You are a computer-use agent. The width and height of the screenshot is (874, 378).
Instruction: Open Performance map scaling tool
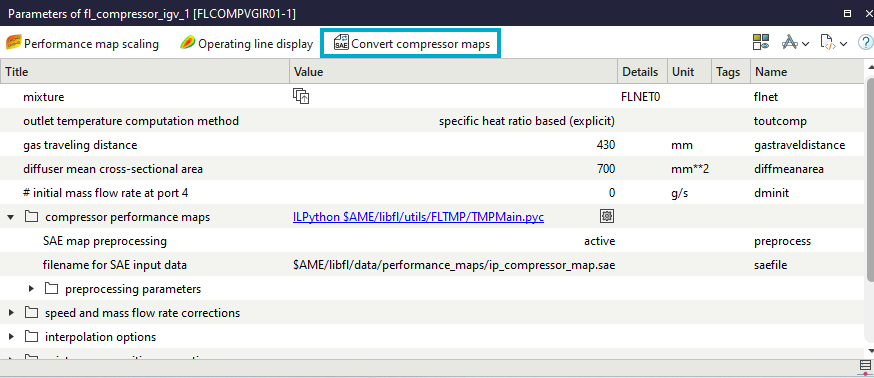point(82,43)
